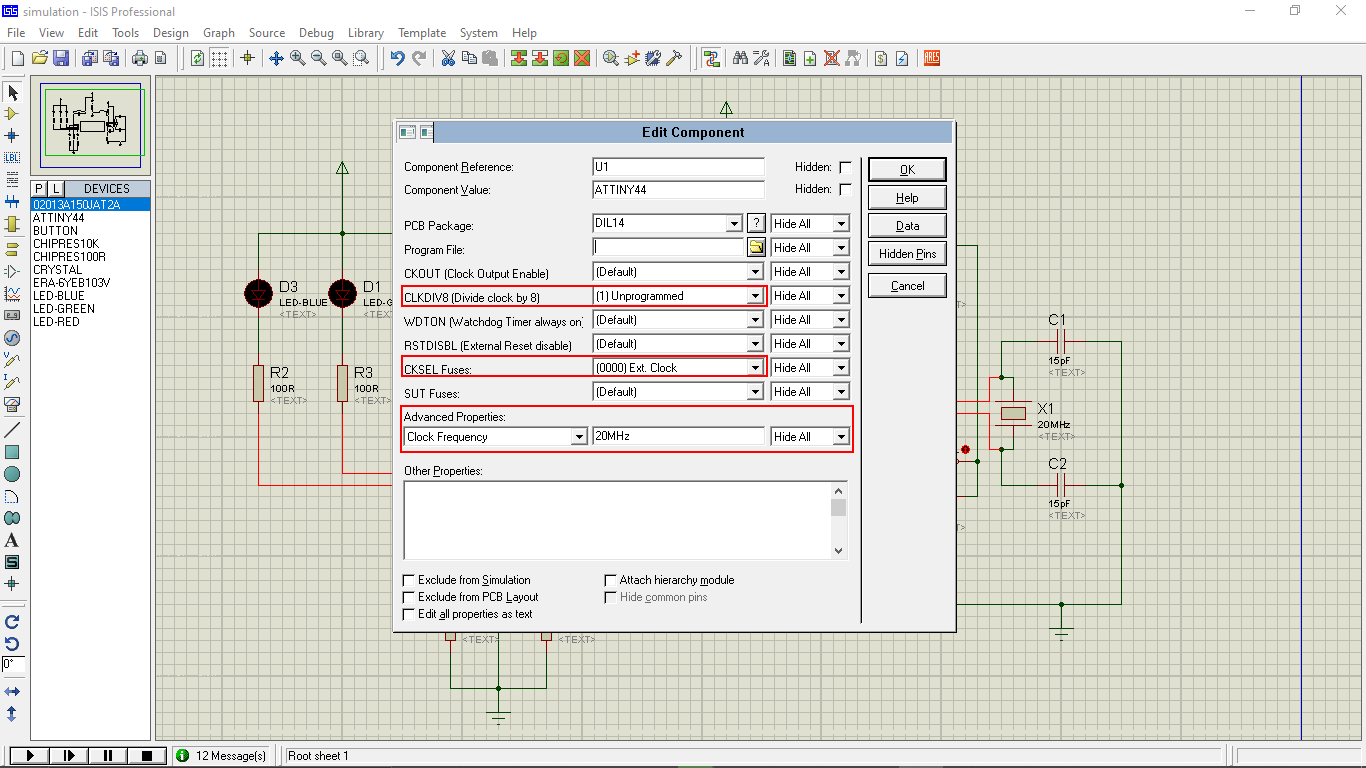This screenshot has width=1366, height=768.
Task: Click the PCB package question mark button
Action: [x=756, y=223]
